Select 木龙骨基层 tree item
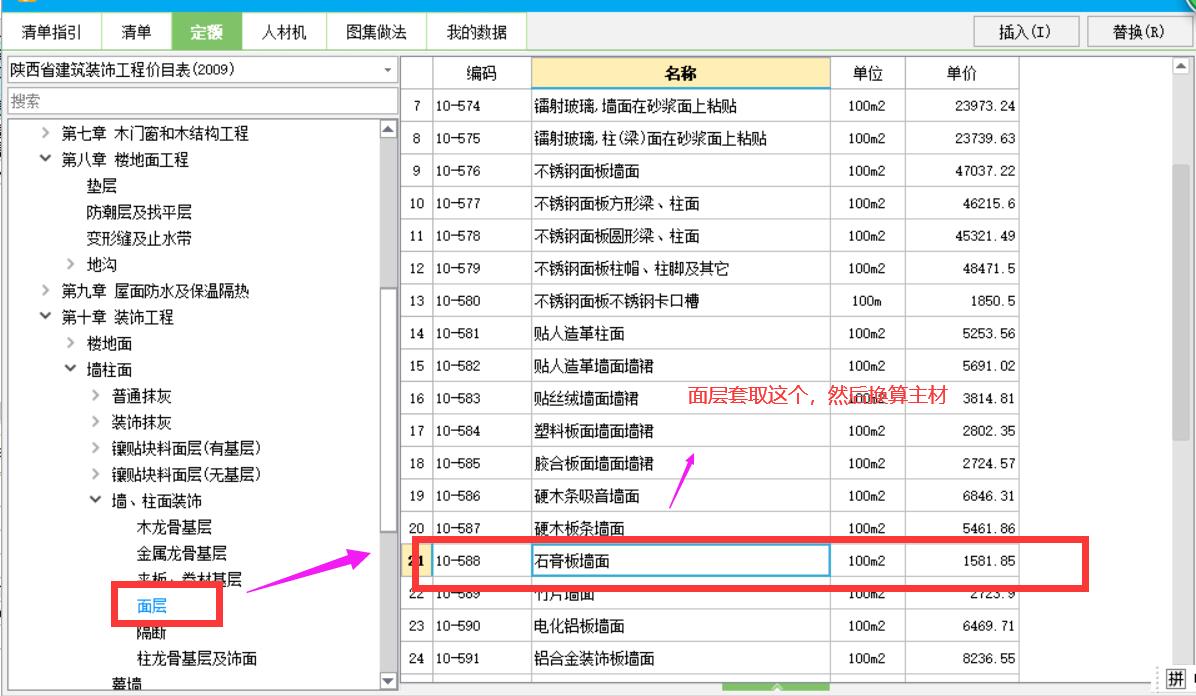The width and height of the screenshot is (1196, 696). click(x=174, y=527)
